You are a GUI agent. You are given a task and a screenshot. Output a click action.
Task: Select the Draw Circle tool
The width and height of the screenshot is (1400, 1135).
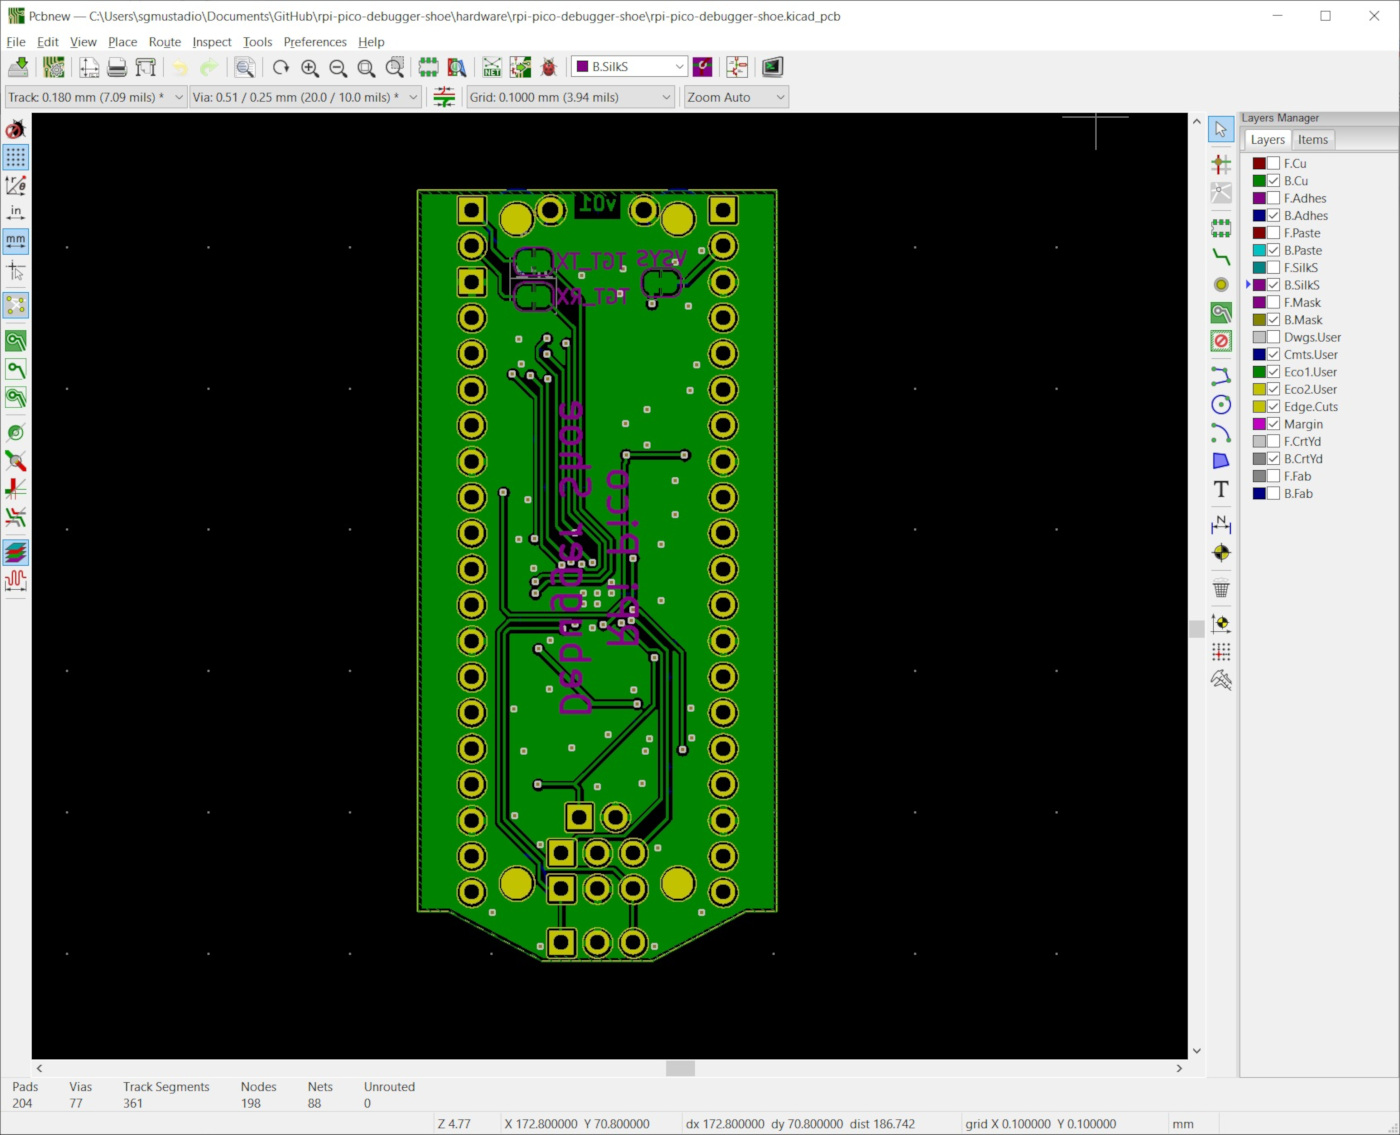[1221, 405]
